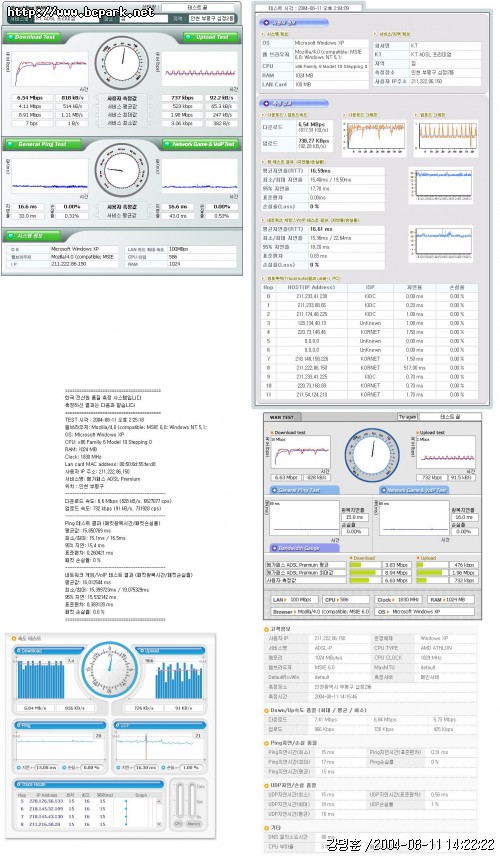Click the blue bar-chart upload graph
Viewport: 500px width, 857px height.
[179, 678]
